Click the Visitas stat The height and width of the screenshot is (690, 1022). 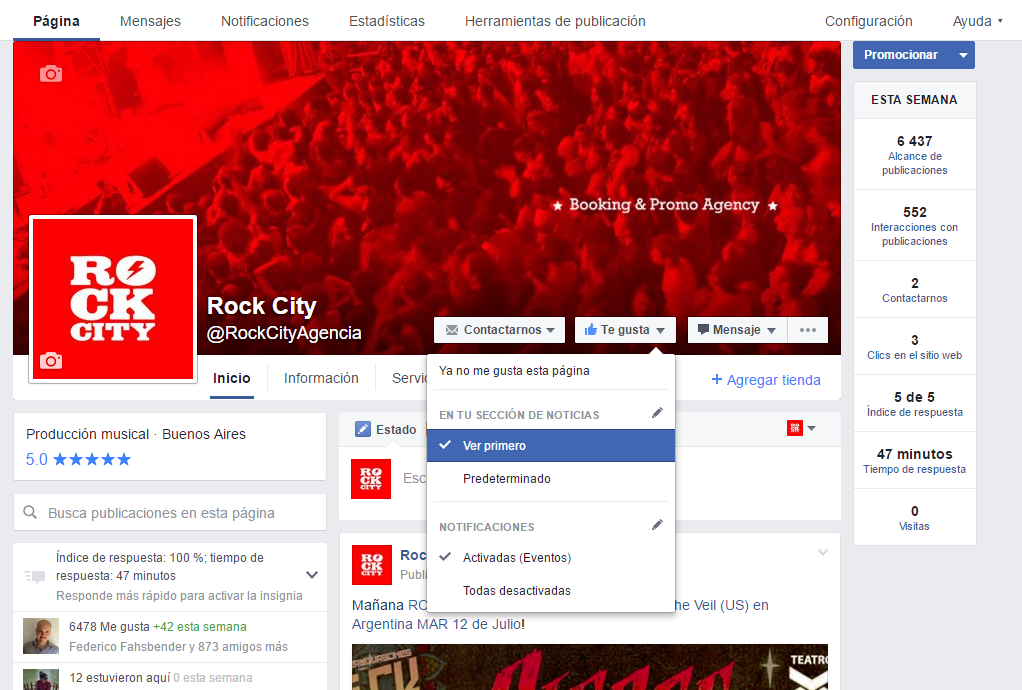(914, 517)
